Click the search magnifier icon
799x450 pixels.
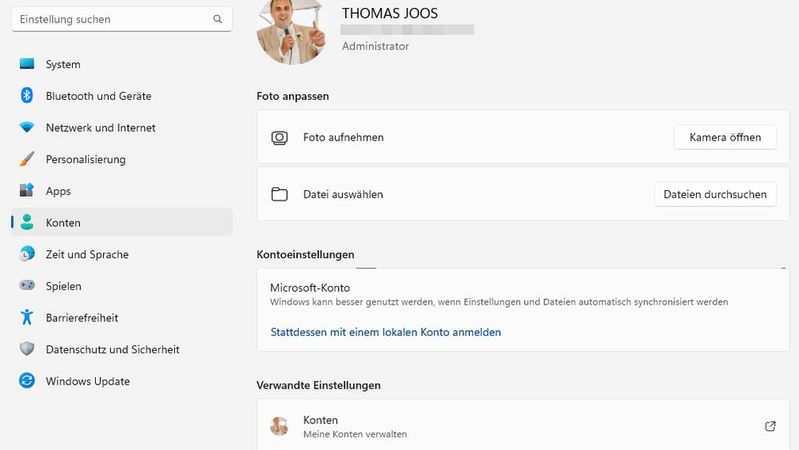pos(218,19)
